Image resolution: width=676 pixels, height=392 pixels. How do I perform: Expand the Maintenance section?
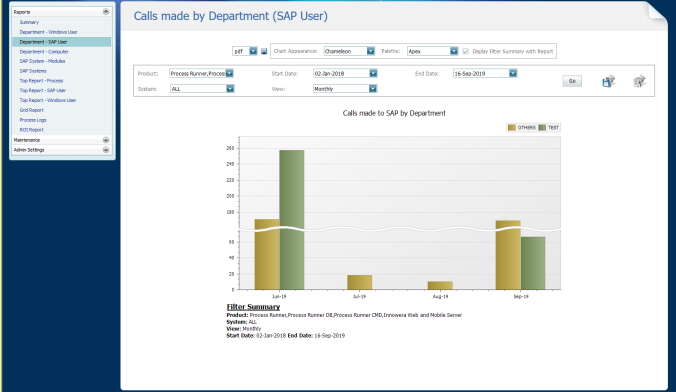(x=106, y=140)
